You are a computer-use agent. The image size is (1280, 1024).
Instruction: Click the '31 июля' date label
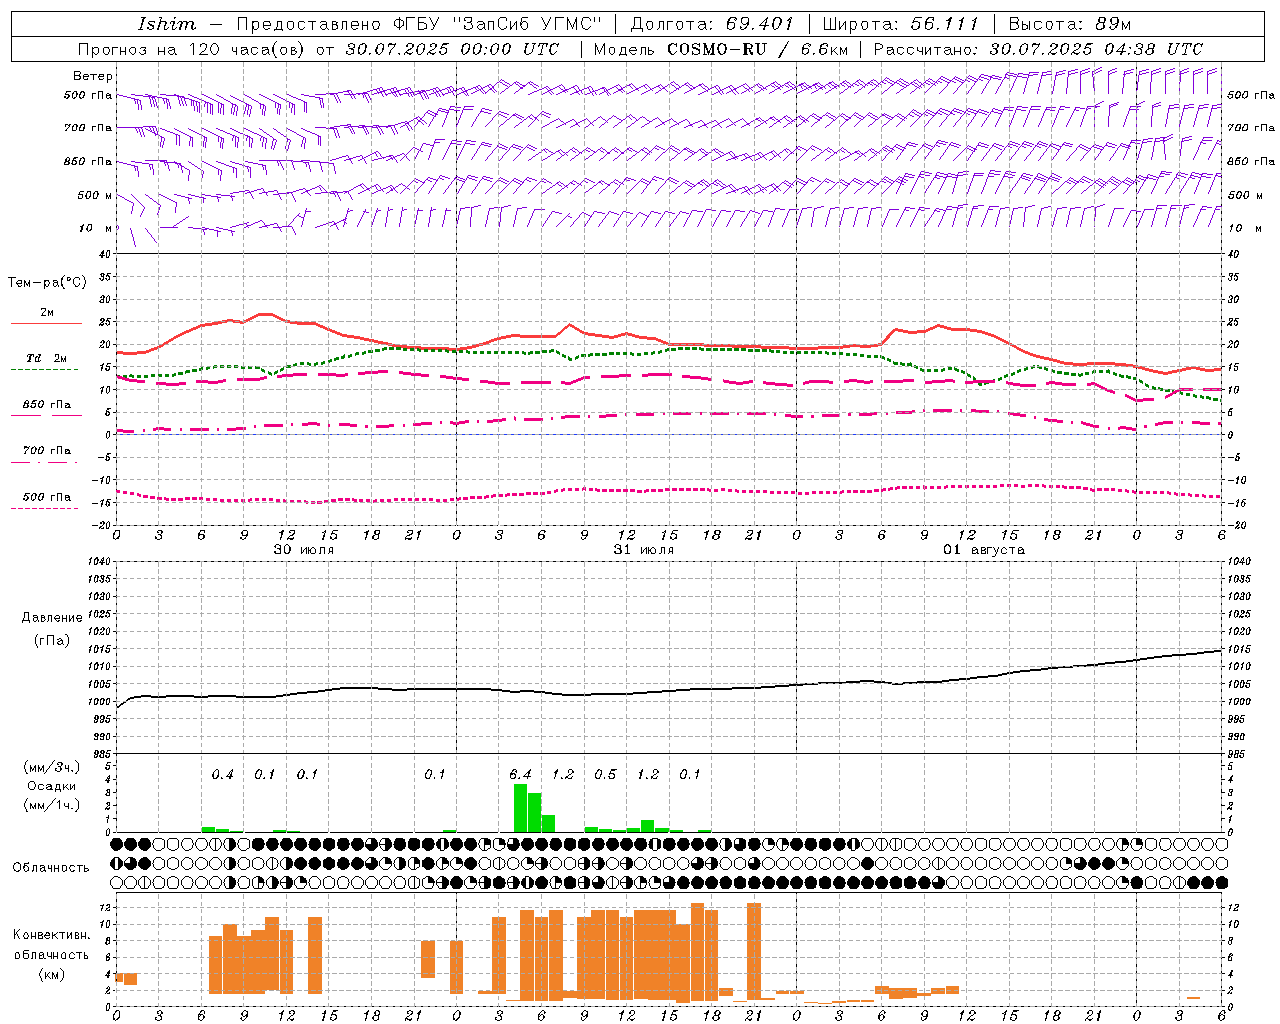(644, 549)
